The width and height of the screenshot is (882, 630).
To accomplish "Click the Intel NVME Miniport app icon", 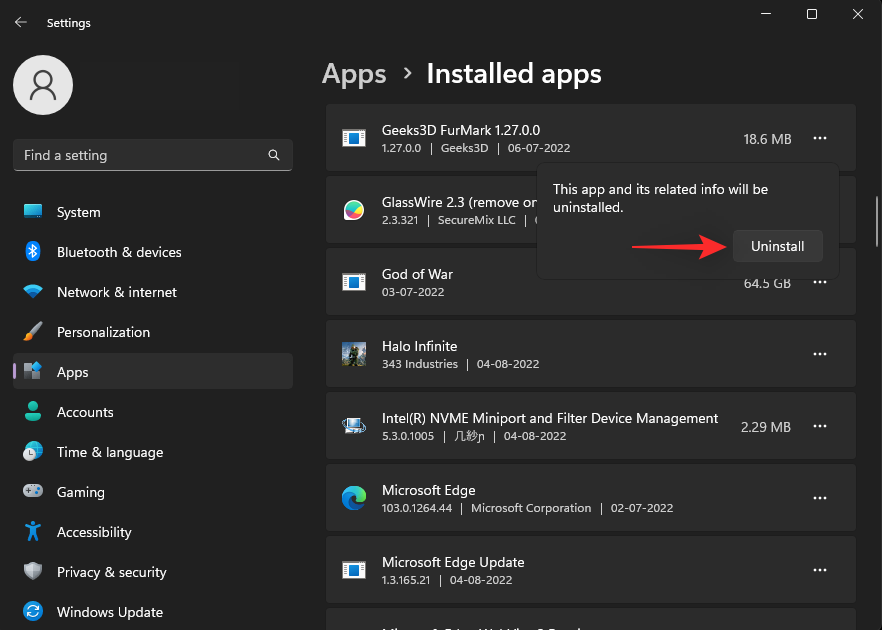I will [353, 426].
